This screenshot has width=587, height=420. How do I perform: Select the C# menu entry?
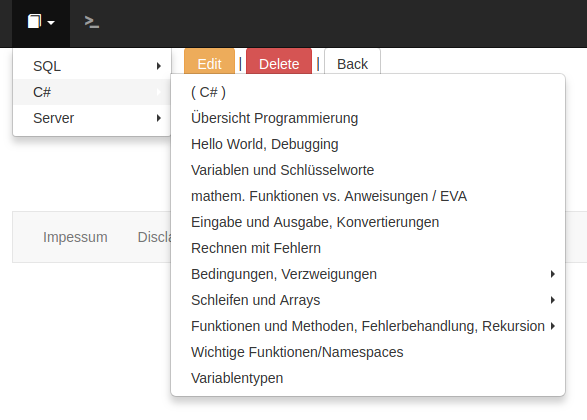[x=92, y=92]
